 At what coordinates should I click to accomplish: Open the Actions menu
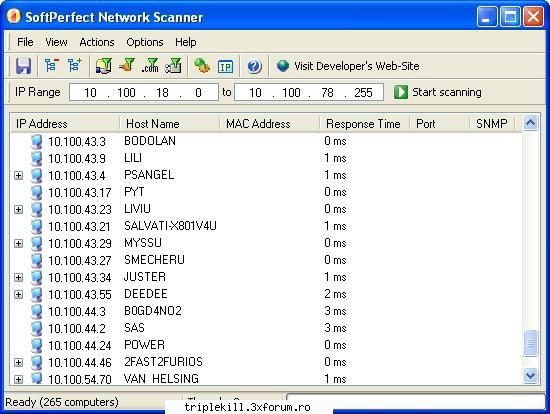tap(97, 42)
